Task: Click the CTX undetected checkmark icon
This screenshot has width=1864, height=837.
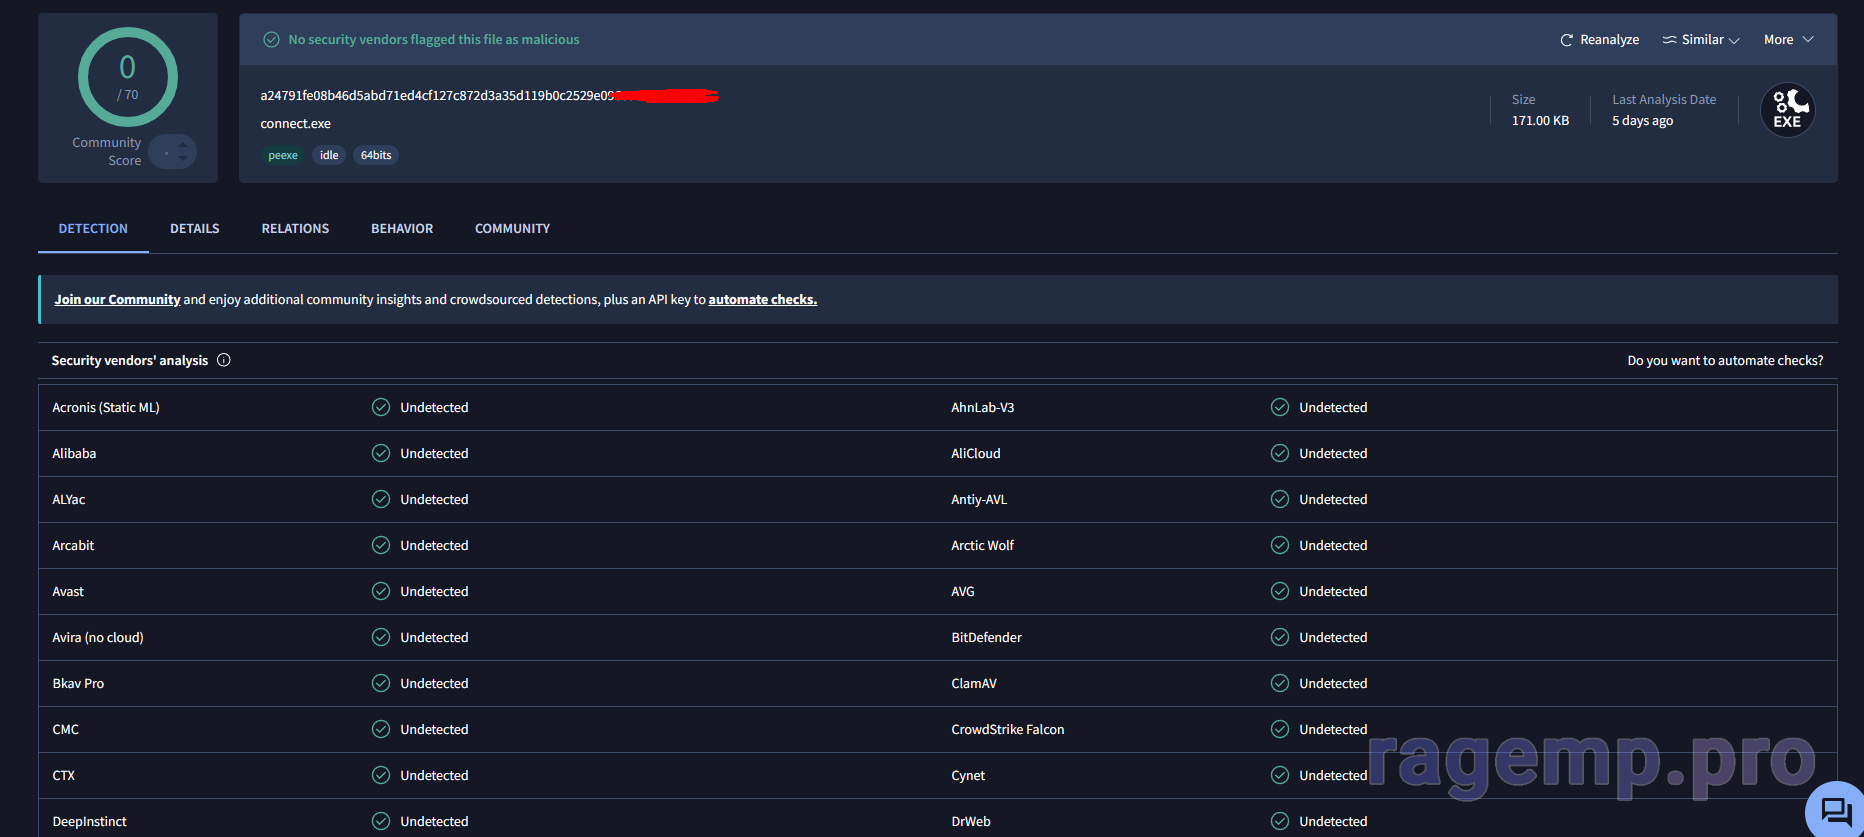Action: pyautogui.click(x=381, y=775)
